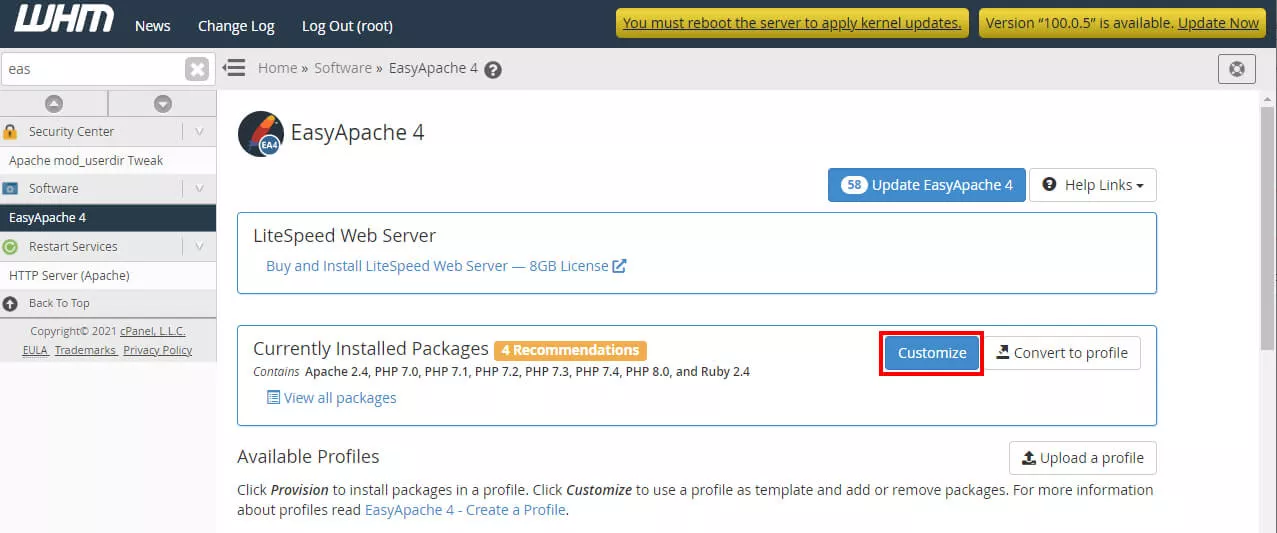
Task: Click the Update EasyApache 4 button
Action: (927, 185)
